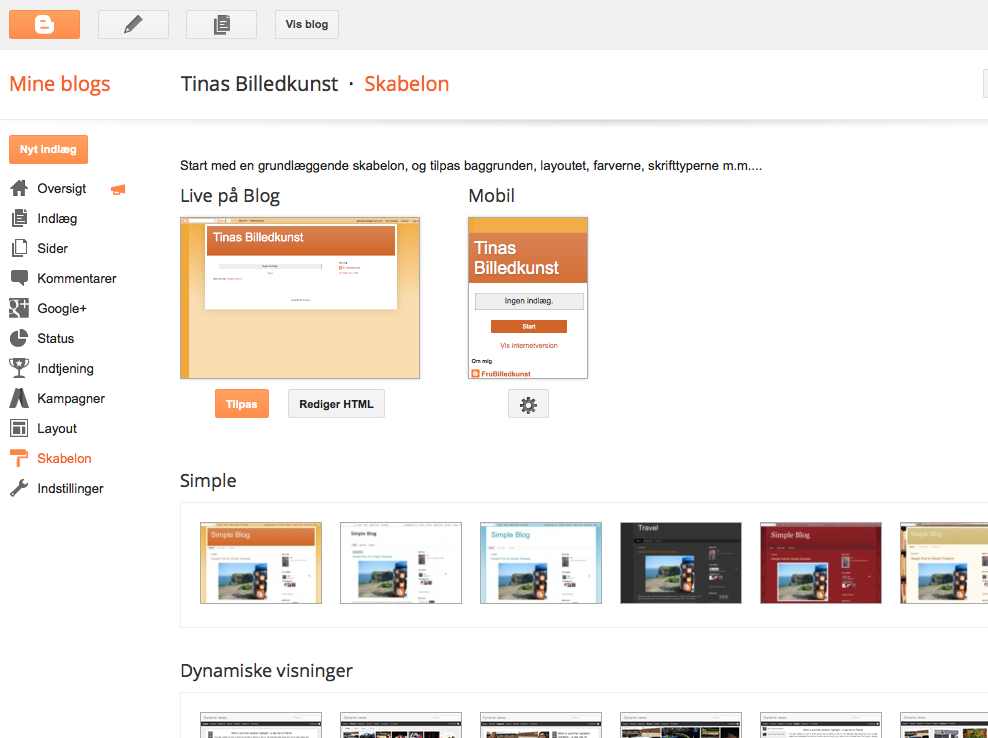Click the orange Blogger logo button
Viewport: 988px width, 738px height.
coord(44,25)
